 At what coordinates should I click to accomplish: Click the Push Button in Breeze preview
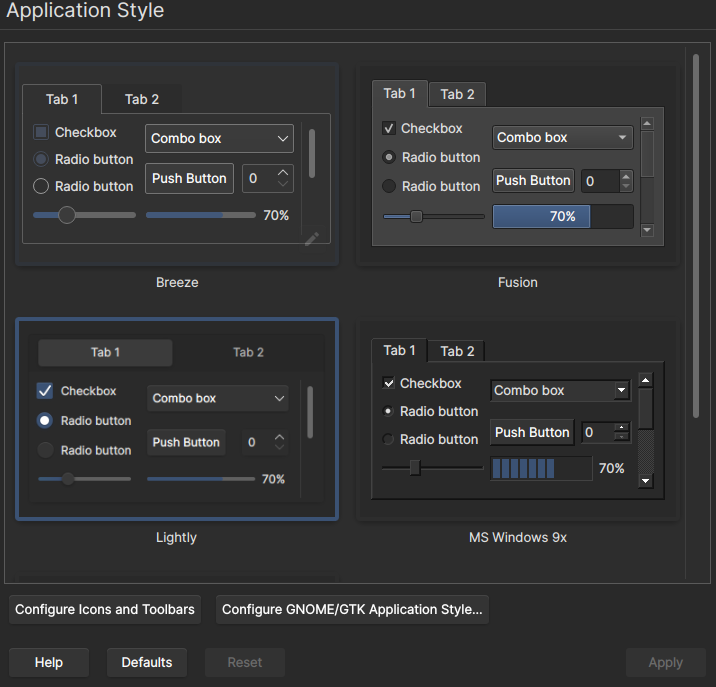190,178
